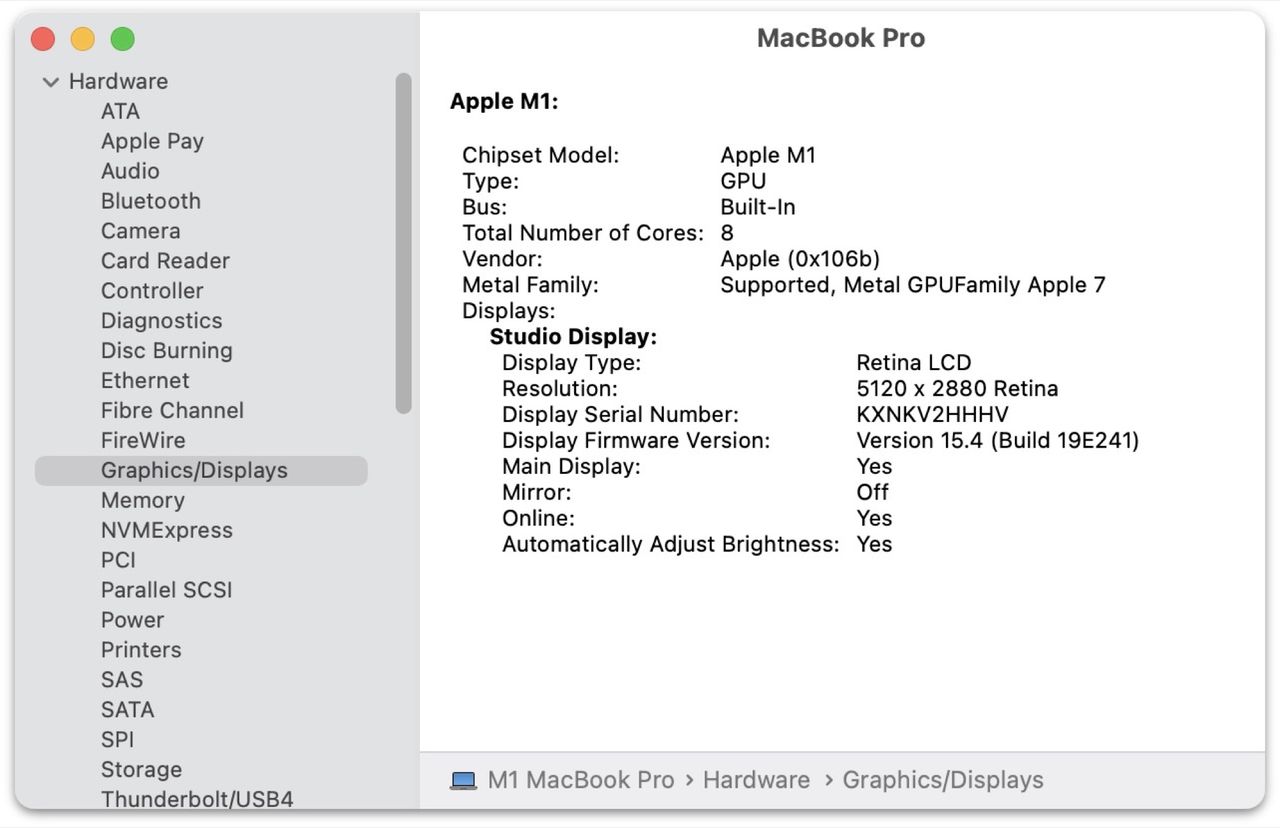Click the yellow minimize window button

[x=83, y=39]
